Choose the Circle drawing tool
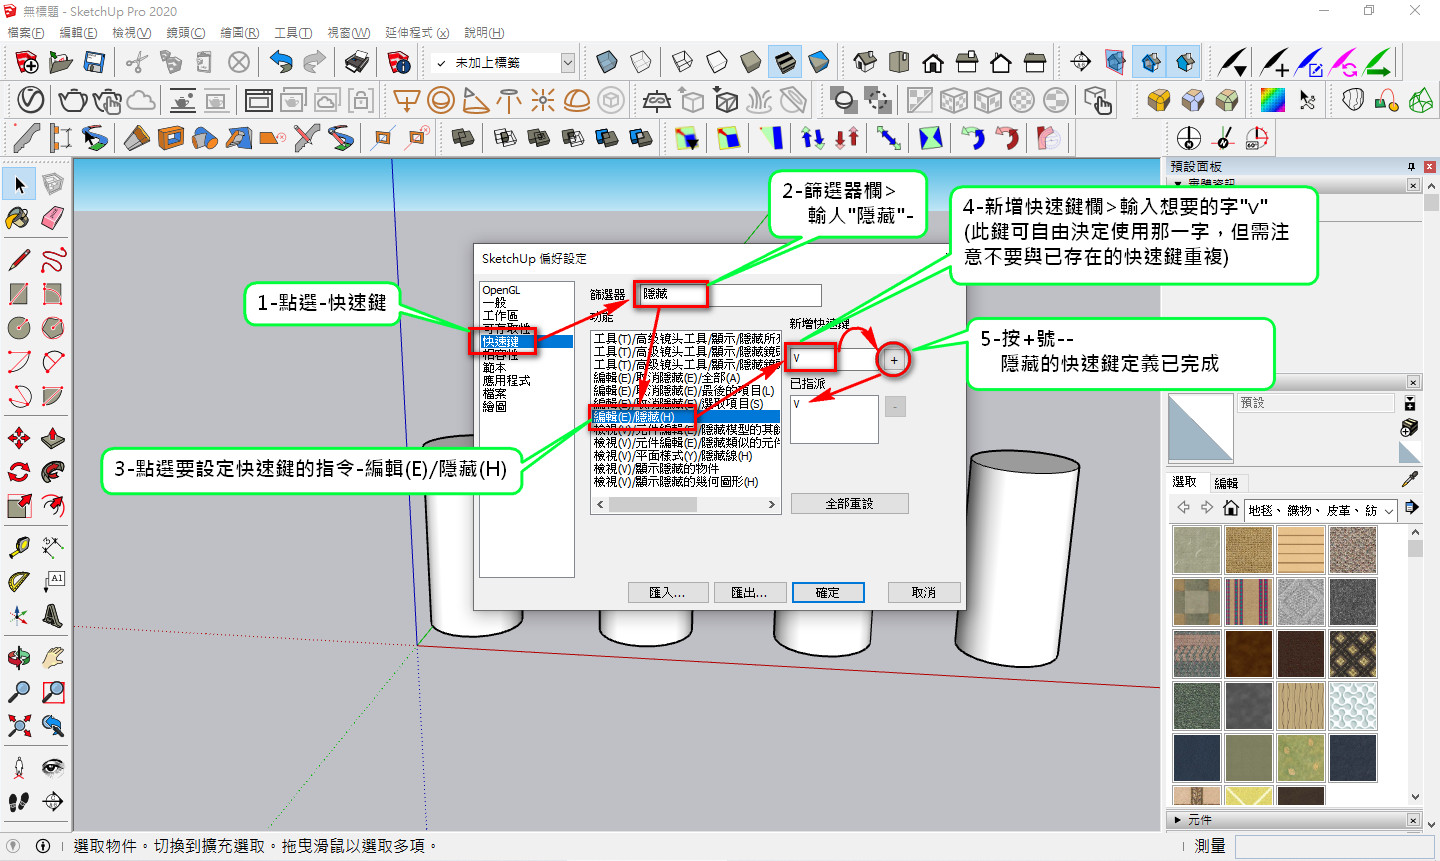This screenshot has width=1440, height=861. coord(19,328)
